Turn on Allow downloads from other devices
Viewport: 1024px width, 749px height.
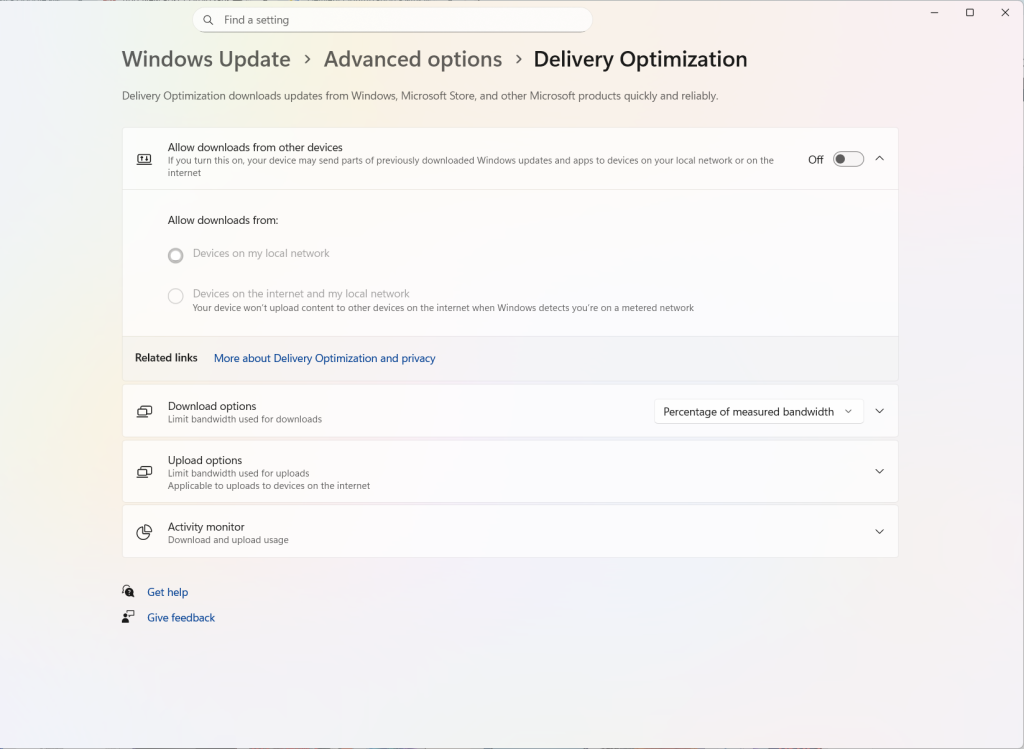848,159
